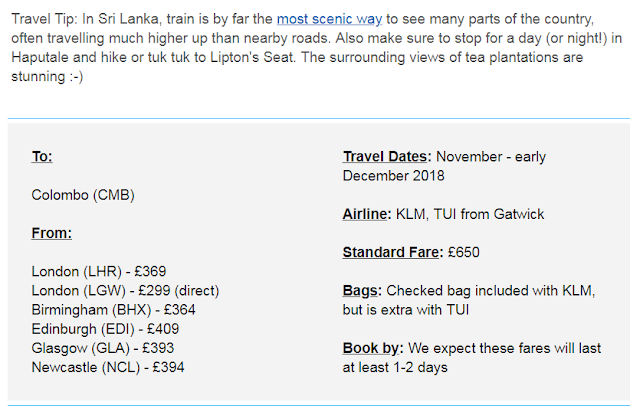Click the Edinburgh (EDI) £409 fare
This screenshot has width=640, height=412.
tap(105, 329)
